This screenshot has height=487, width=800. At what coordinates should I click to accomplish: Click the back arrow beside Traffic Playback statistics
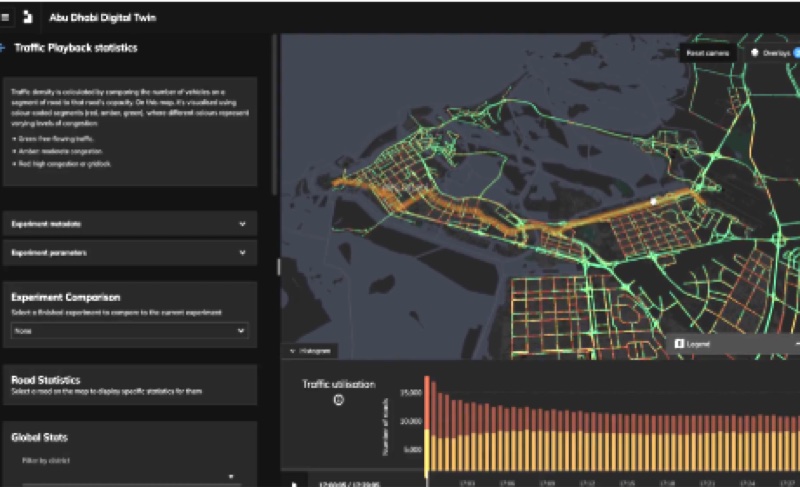(3, 48)
